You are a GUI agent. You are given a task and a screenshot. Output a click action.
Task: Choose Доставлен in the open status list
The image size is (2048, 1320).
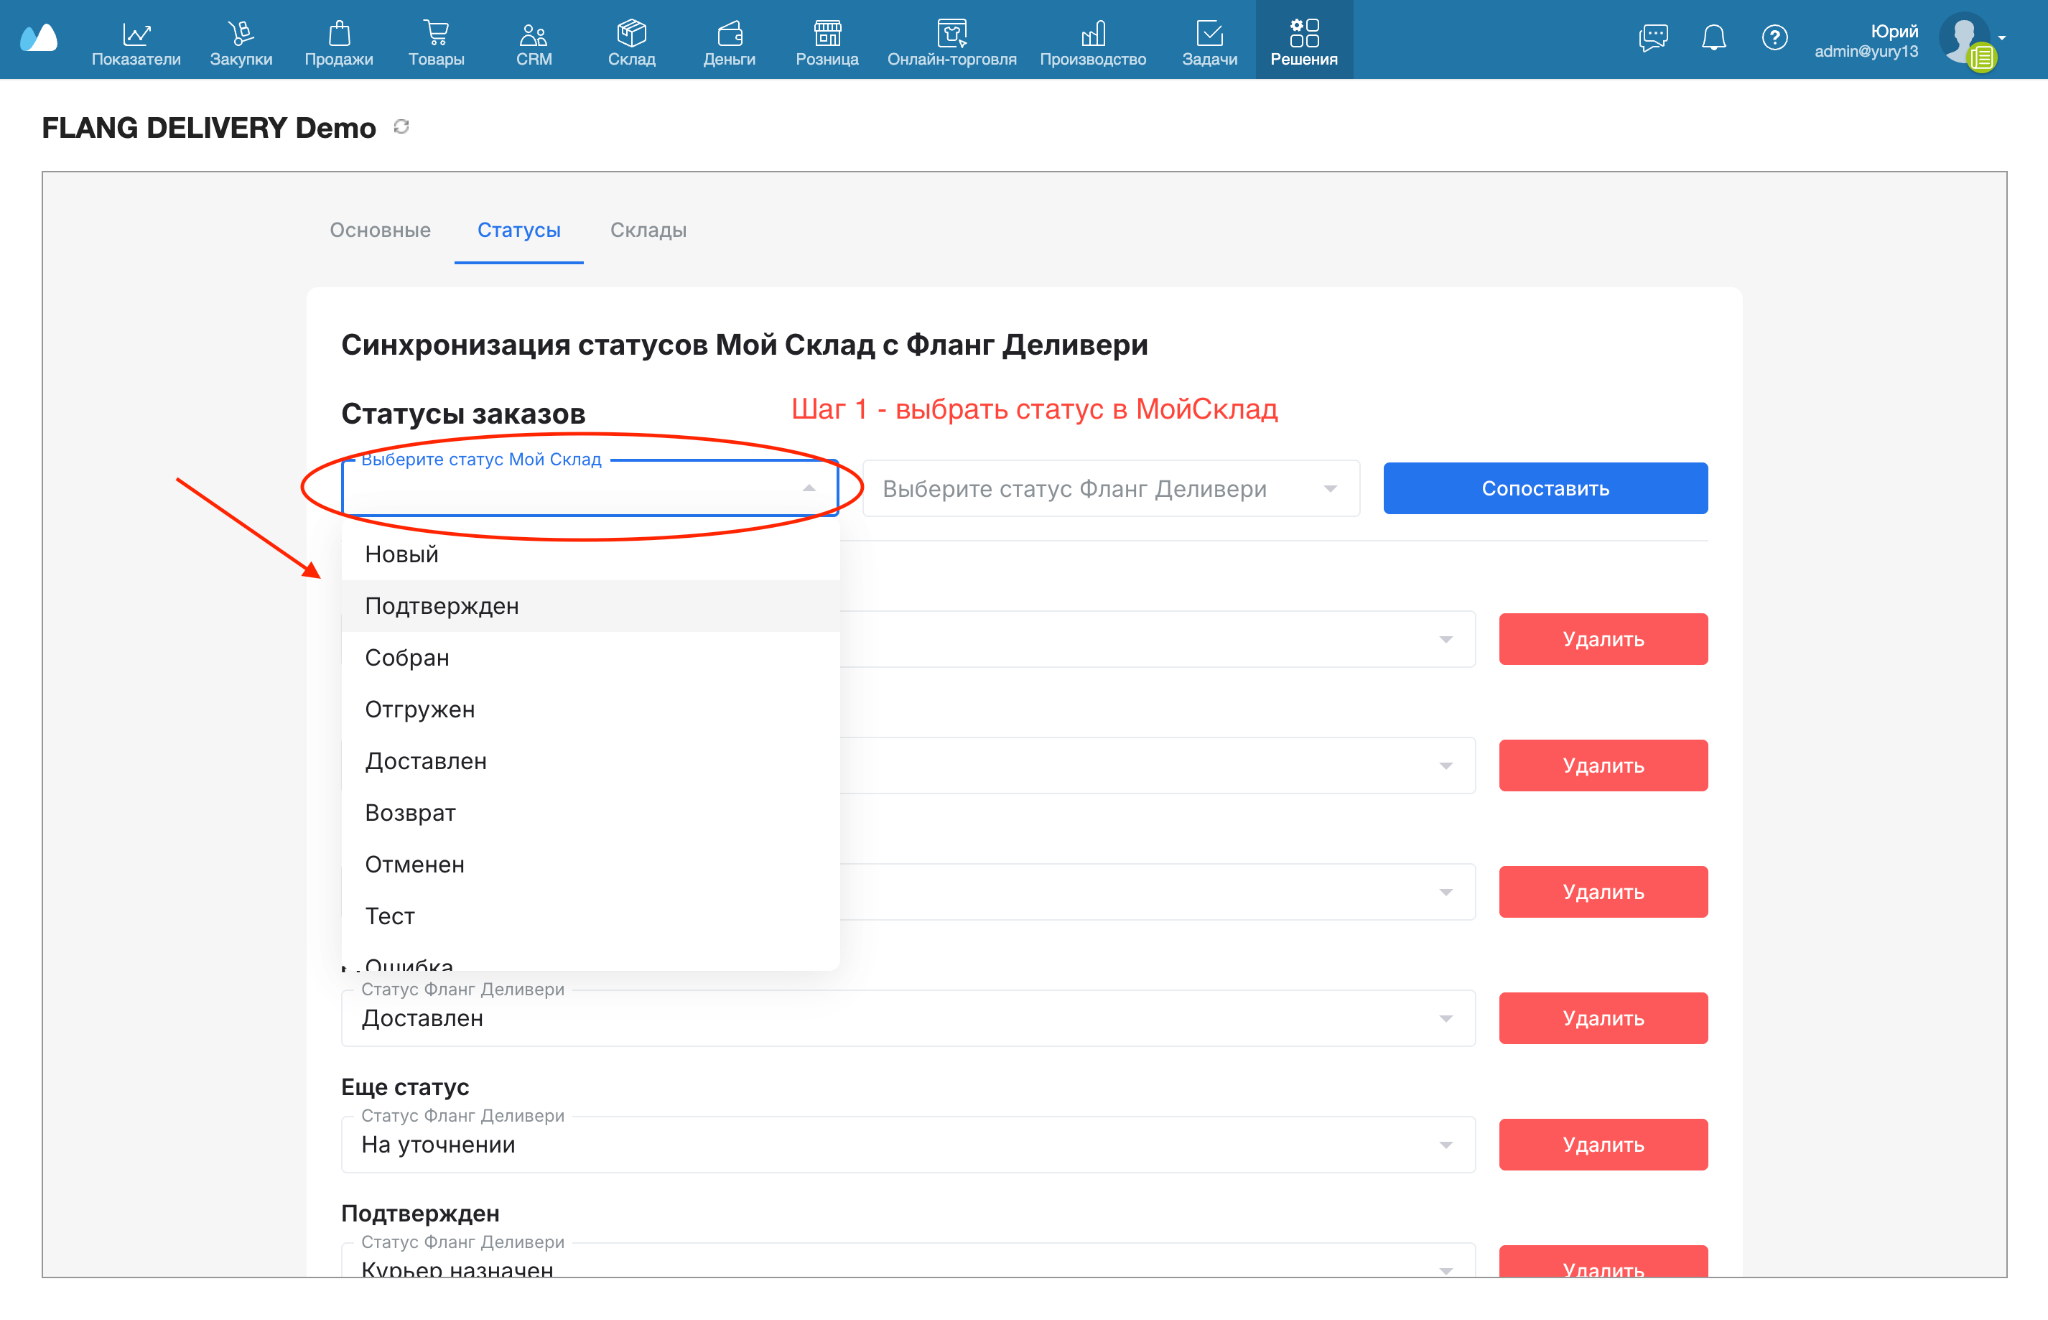pyautogui.click(x=590, y=761)
